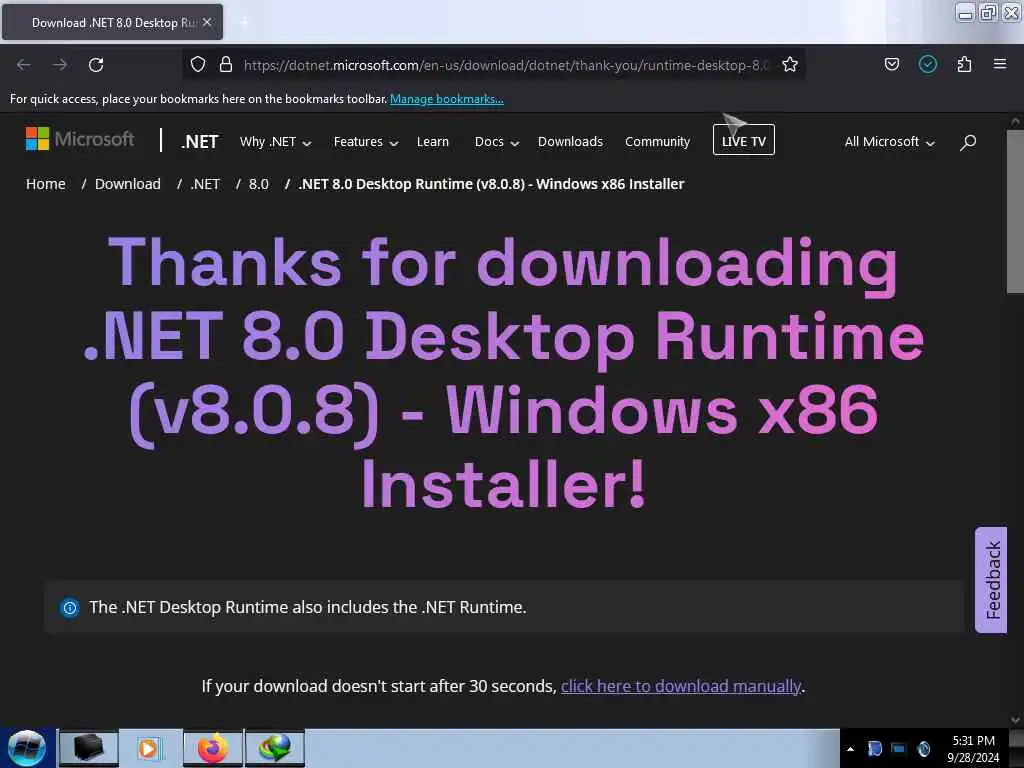1024x768 pixels.
Task: Click here to download manually link
Action: coord(680,686)
